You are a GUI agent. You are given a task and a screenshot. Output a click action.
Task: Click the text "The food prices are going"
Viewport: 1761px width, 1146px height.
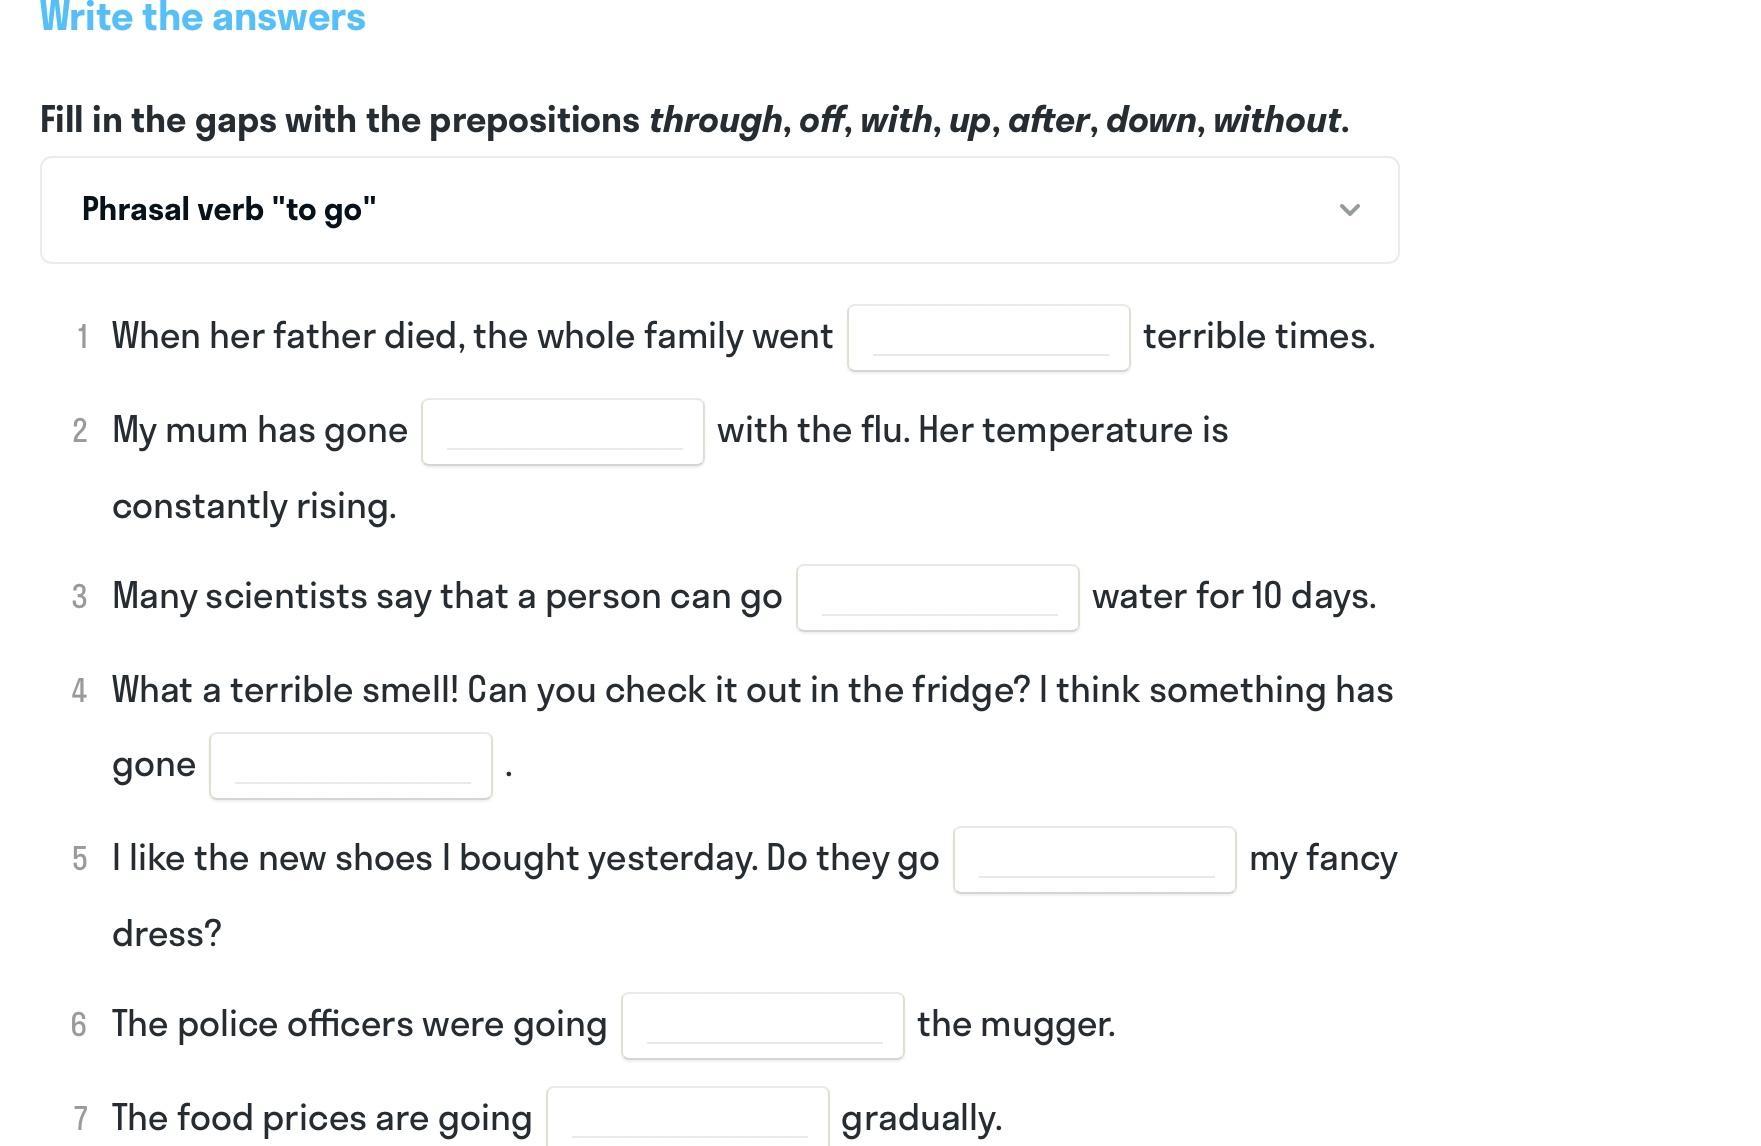coord(322,1118)
